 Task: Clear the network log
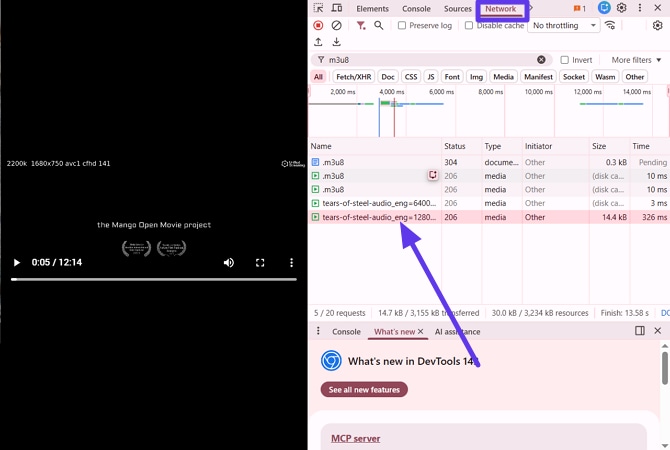[337, 26]
